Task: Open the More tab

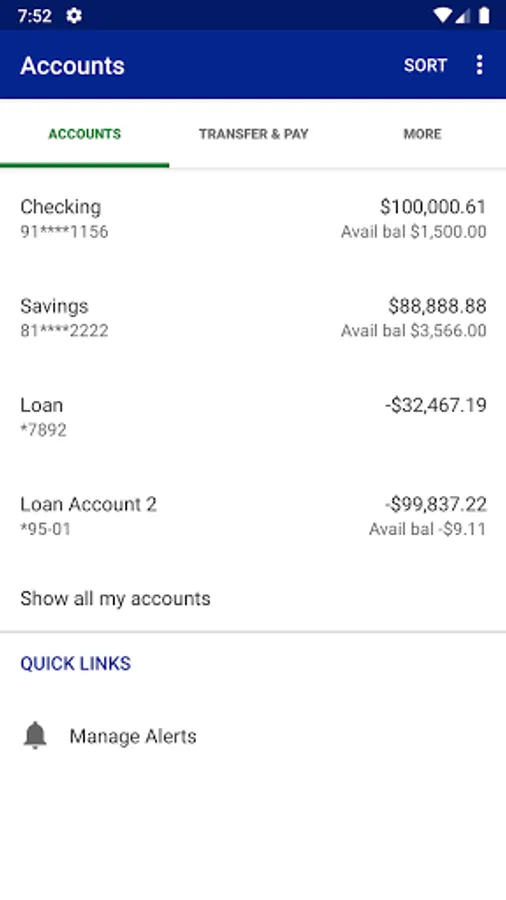Action: pos(422,134)
